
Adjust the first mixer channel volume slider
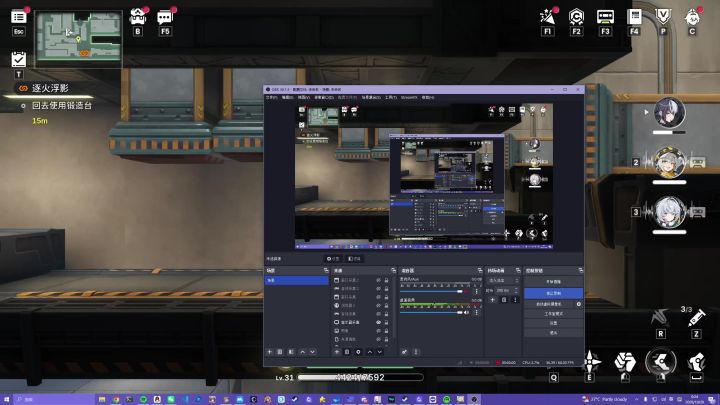(x=431, y=292)
